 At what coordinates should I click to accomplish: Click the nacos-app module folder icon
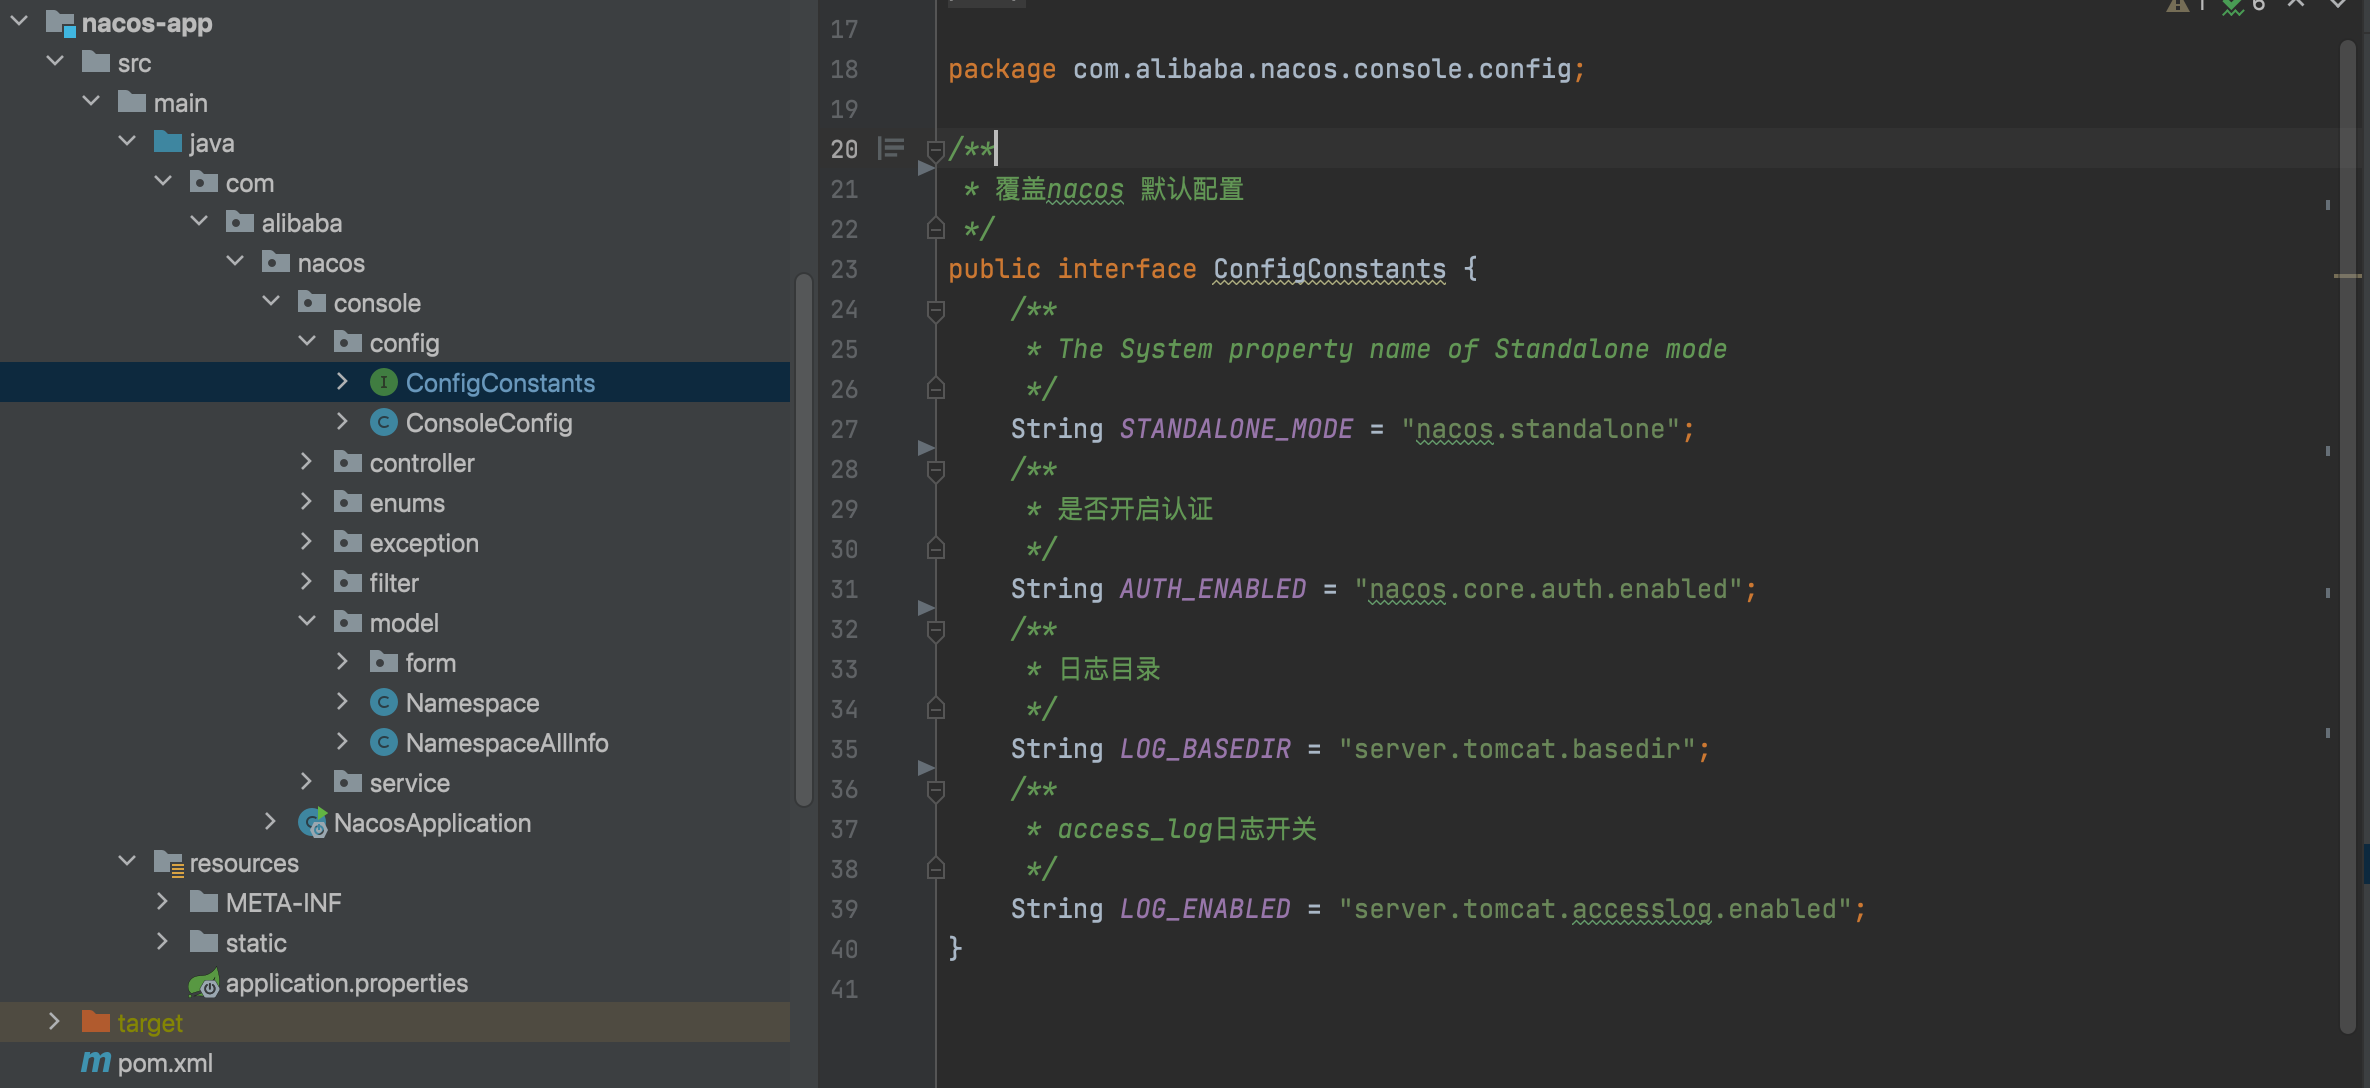coord(61,23)
